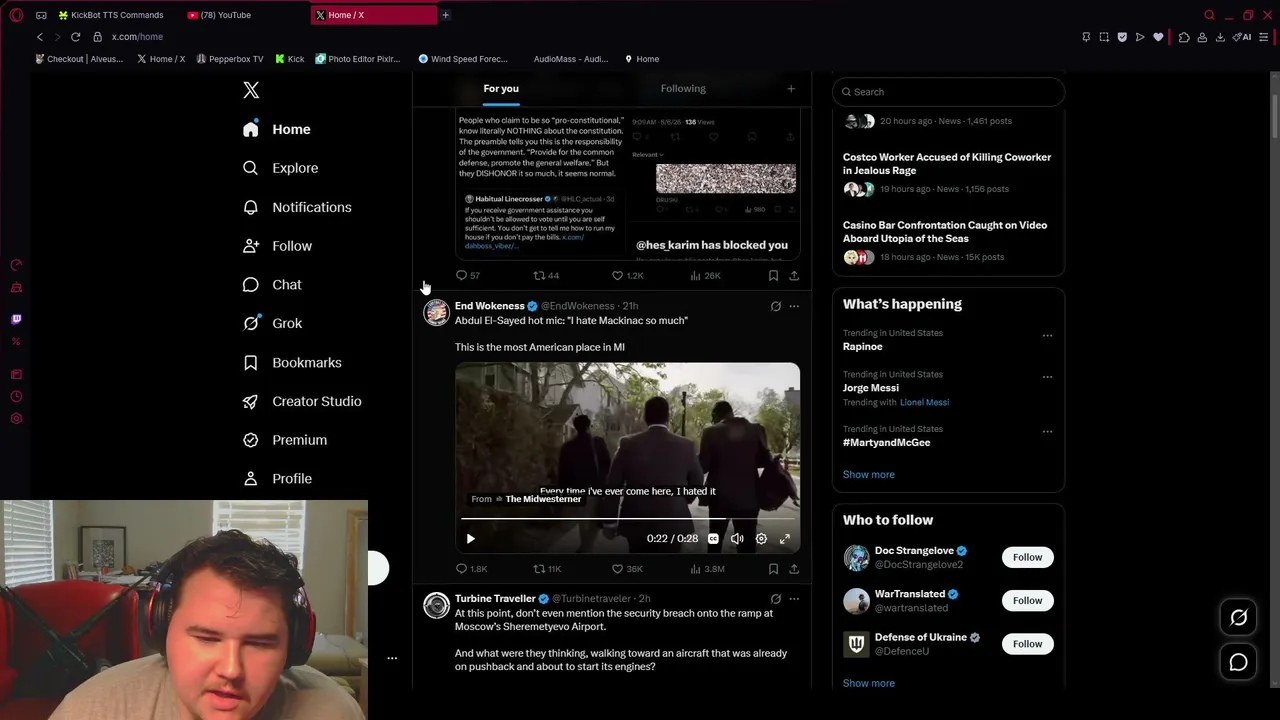Follow WarTranslated account

[1027, 601]
